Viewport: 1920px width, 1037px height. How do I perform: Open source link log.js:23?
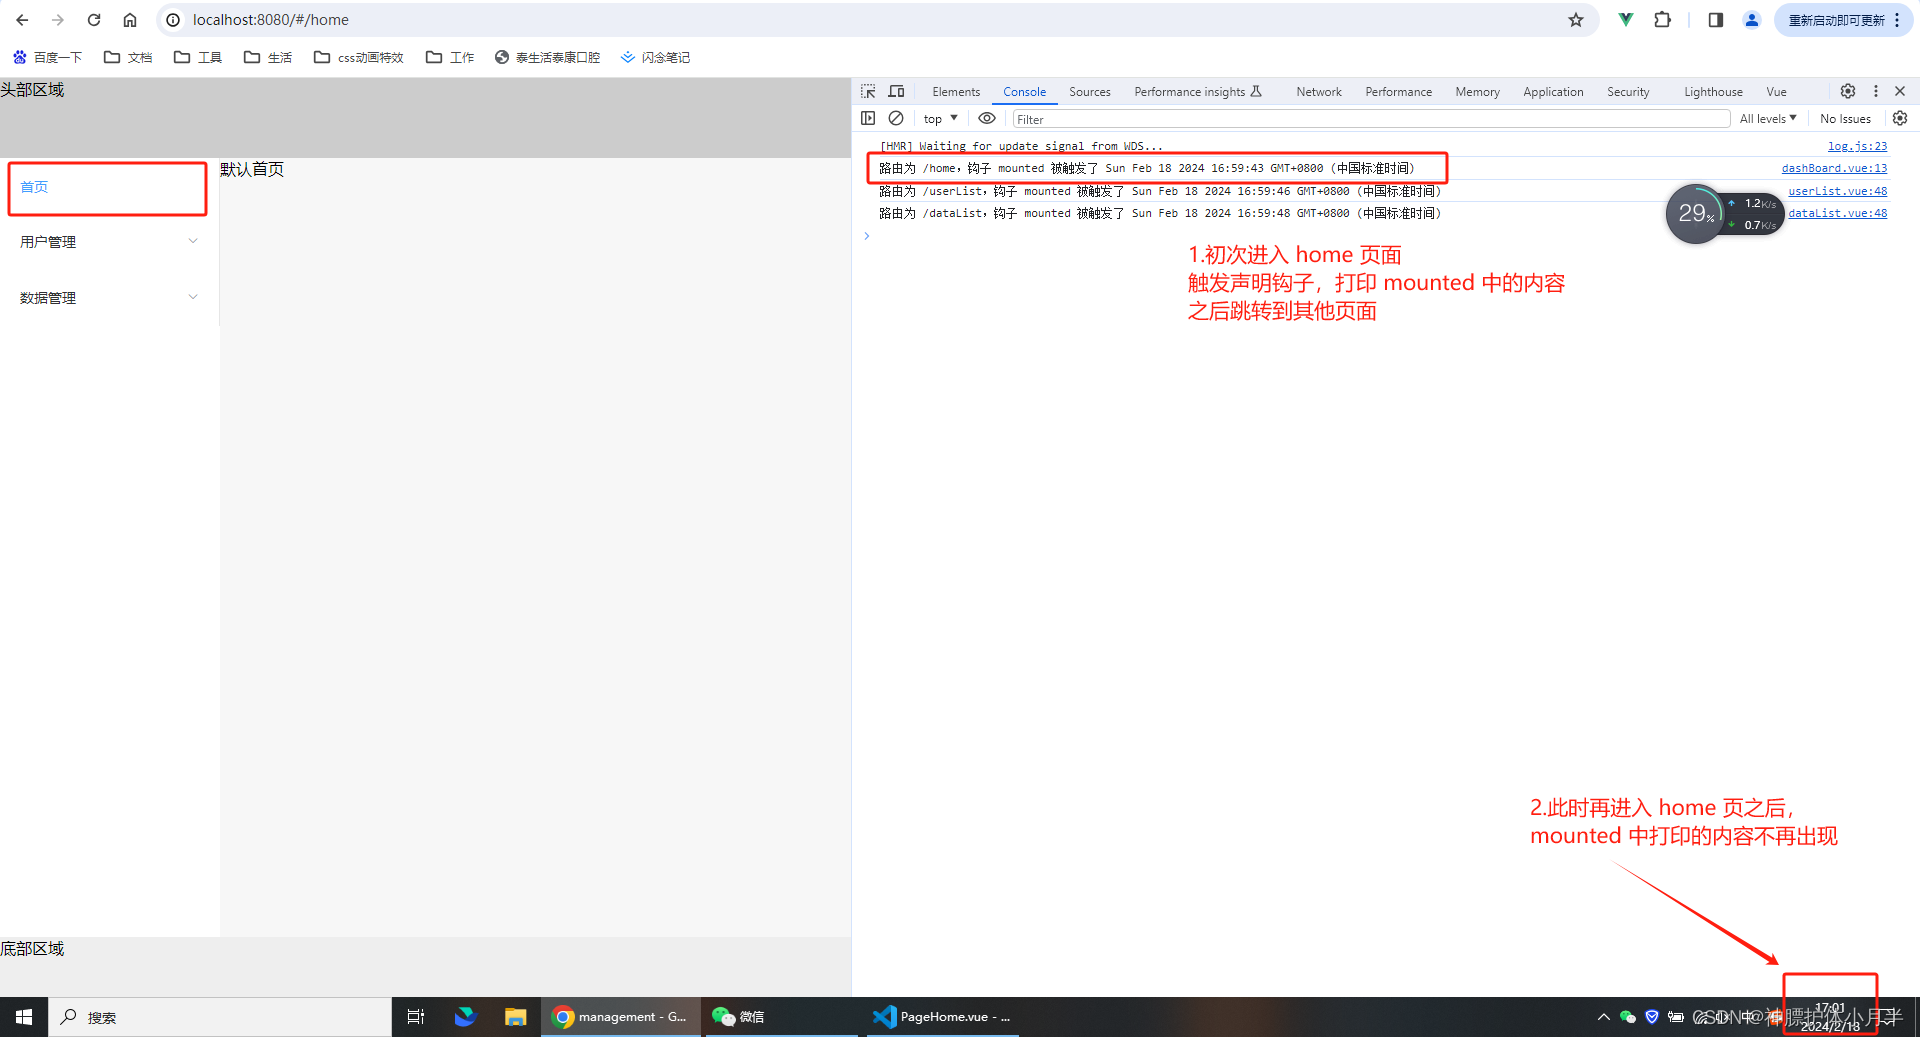click(x=1857, y=146)
